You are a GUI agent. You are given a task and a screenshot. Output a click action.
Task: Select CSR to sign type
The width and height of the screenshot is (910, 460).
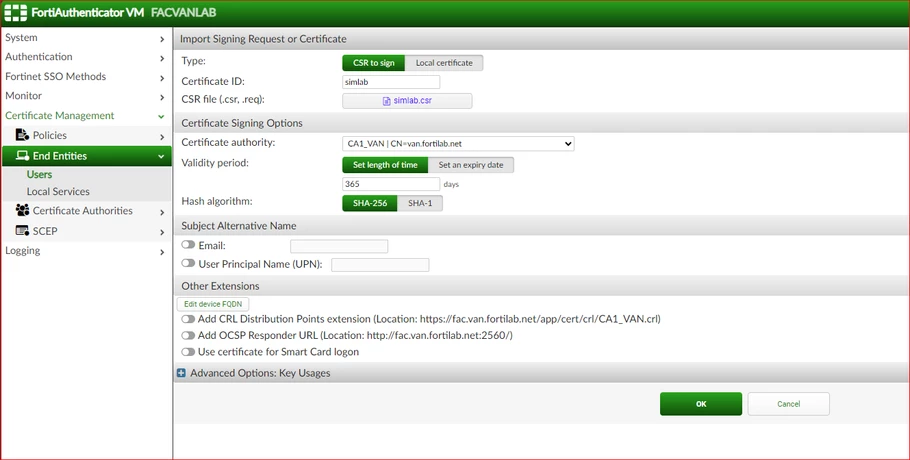(x=373, y=63)
